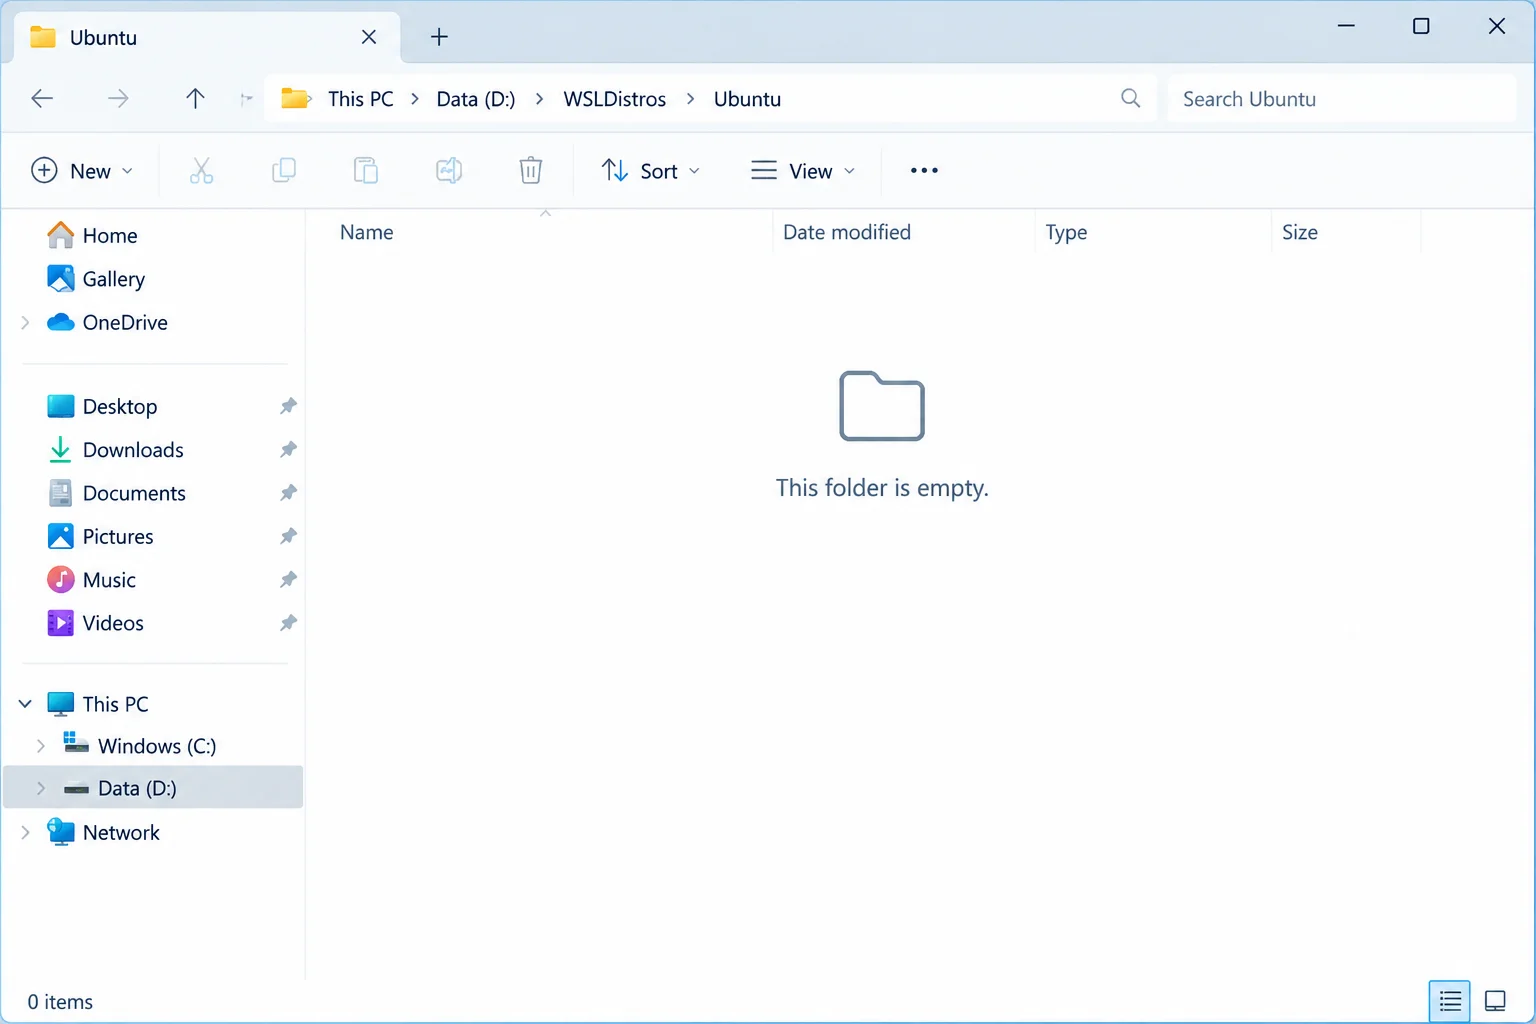1536x1024 pixels.
Task: Sort by Date modified column header
Action: [x=847, y=232]
